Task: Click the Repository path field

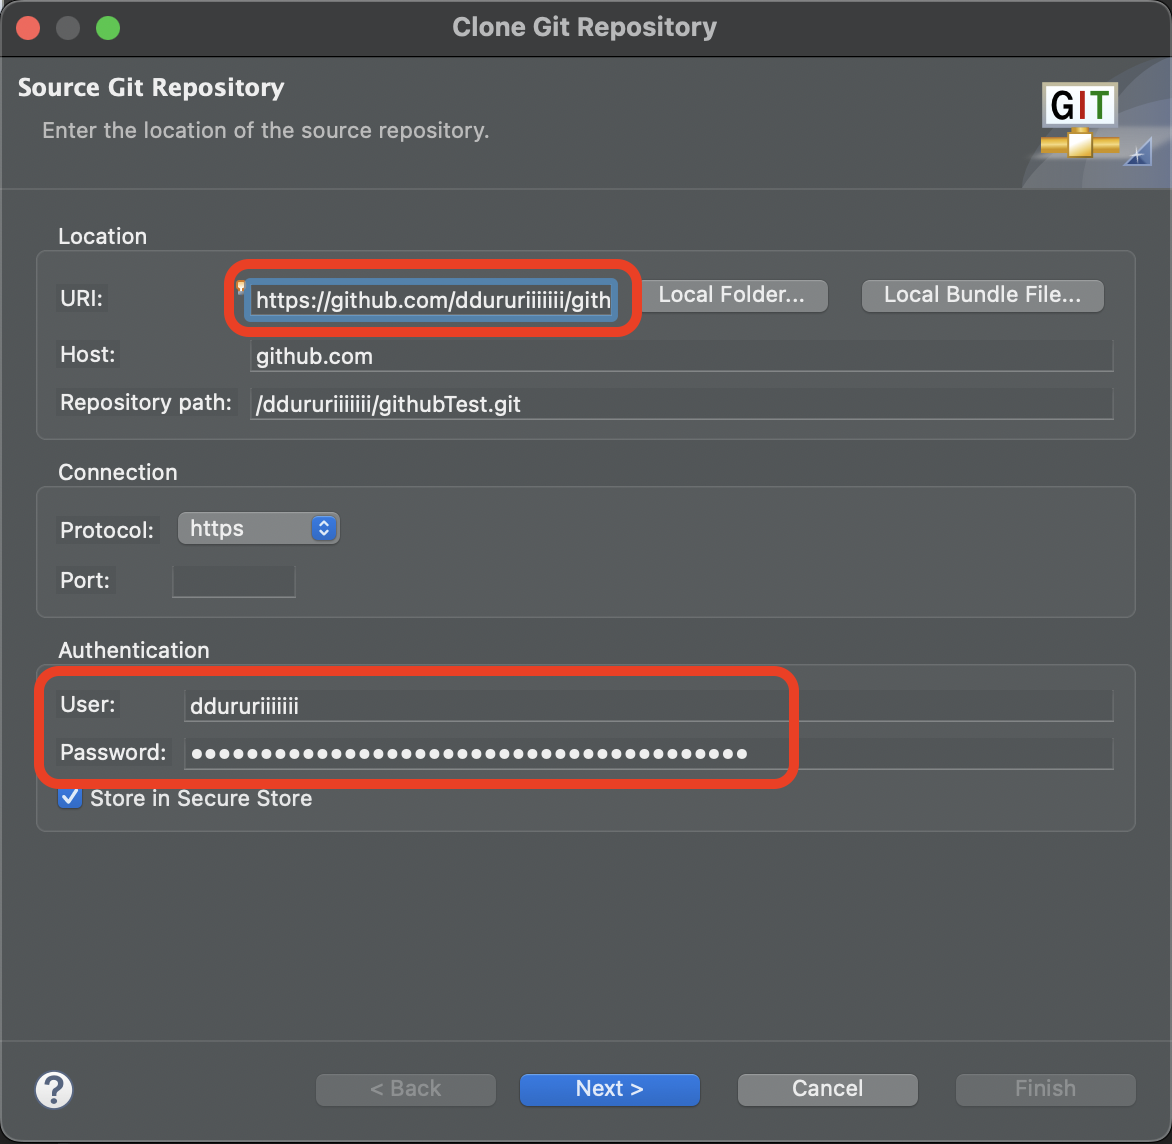Action: pyautogui.click(x=681, y=404)
